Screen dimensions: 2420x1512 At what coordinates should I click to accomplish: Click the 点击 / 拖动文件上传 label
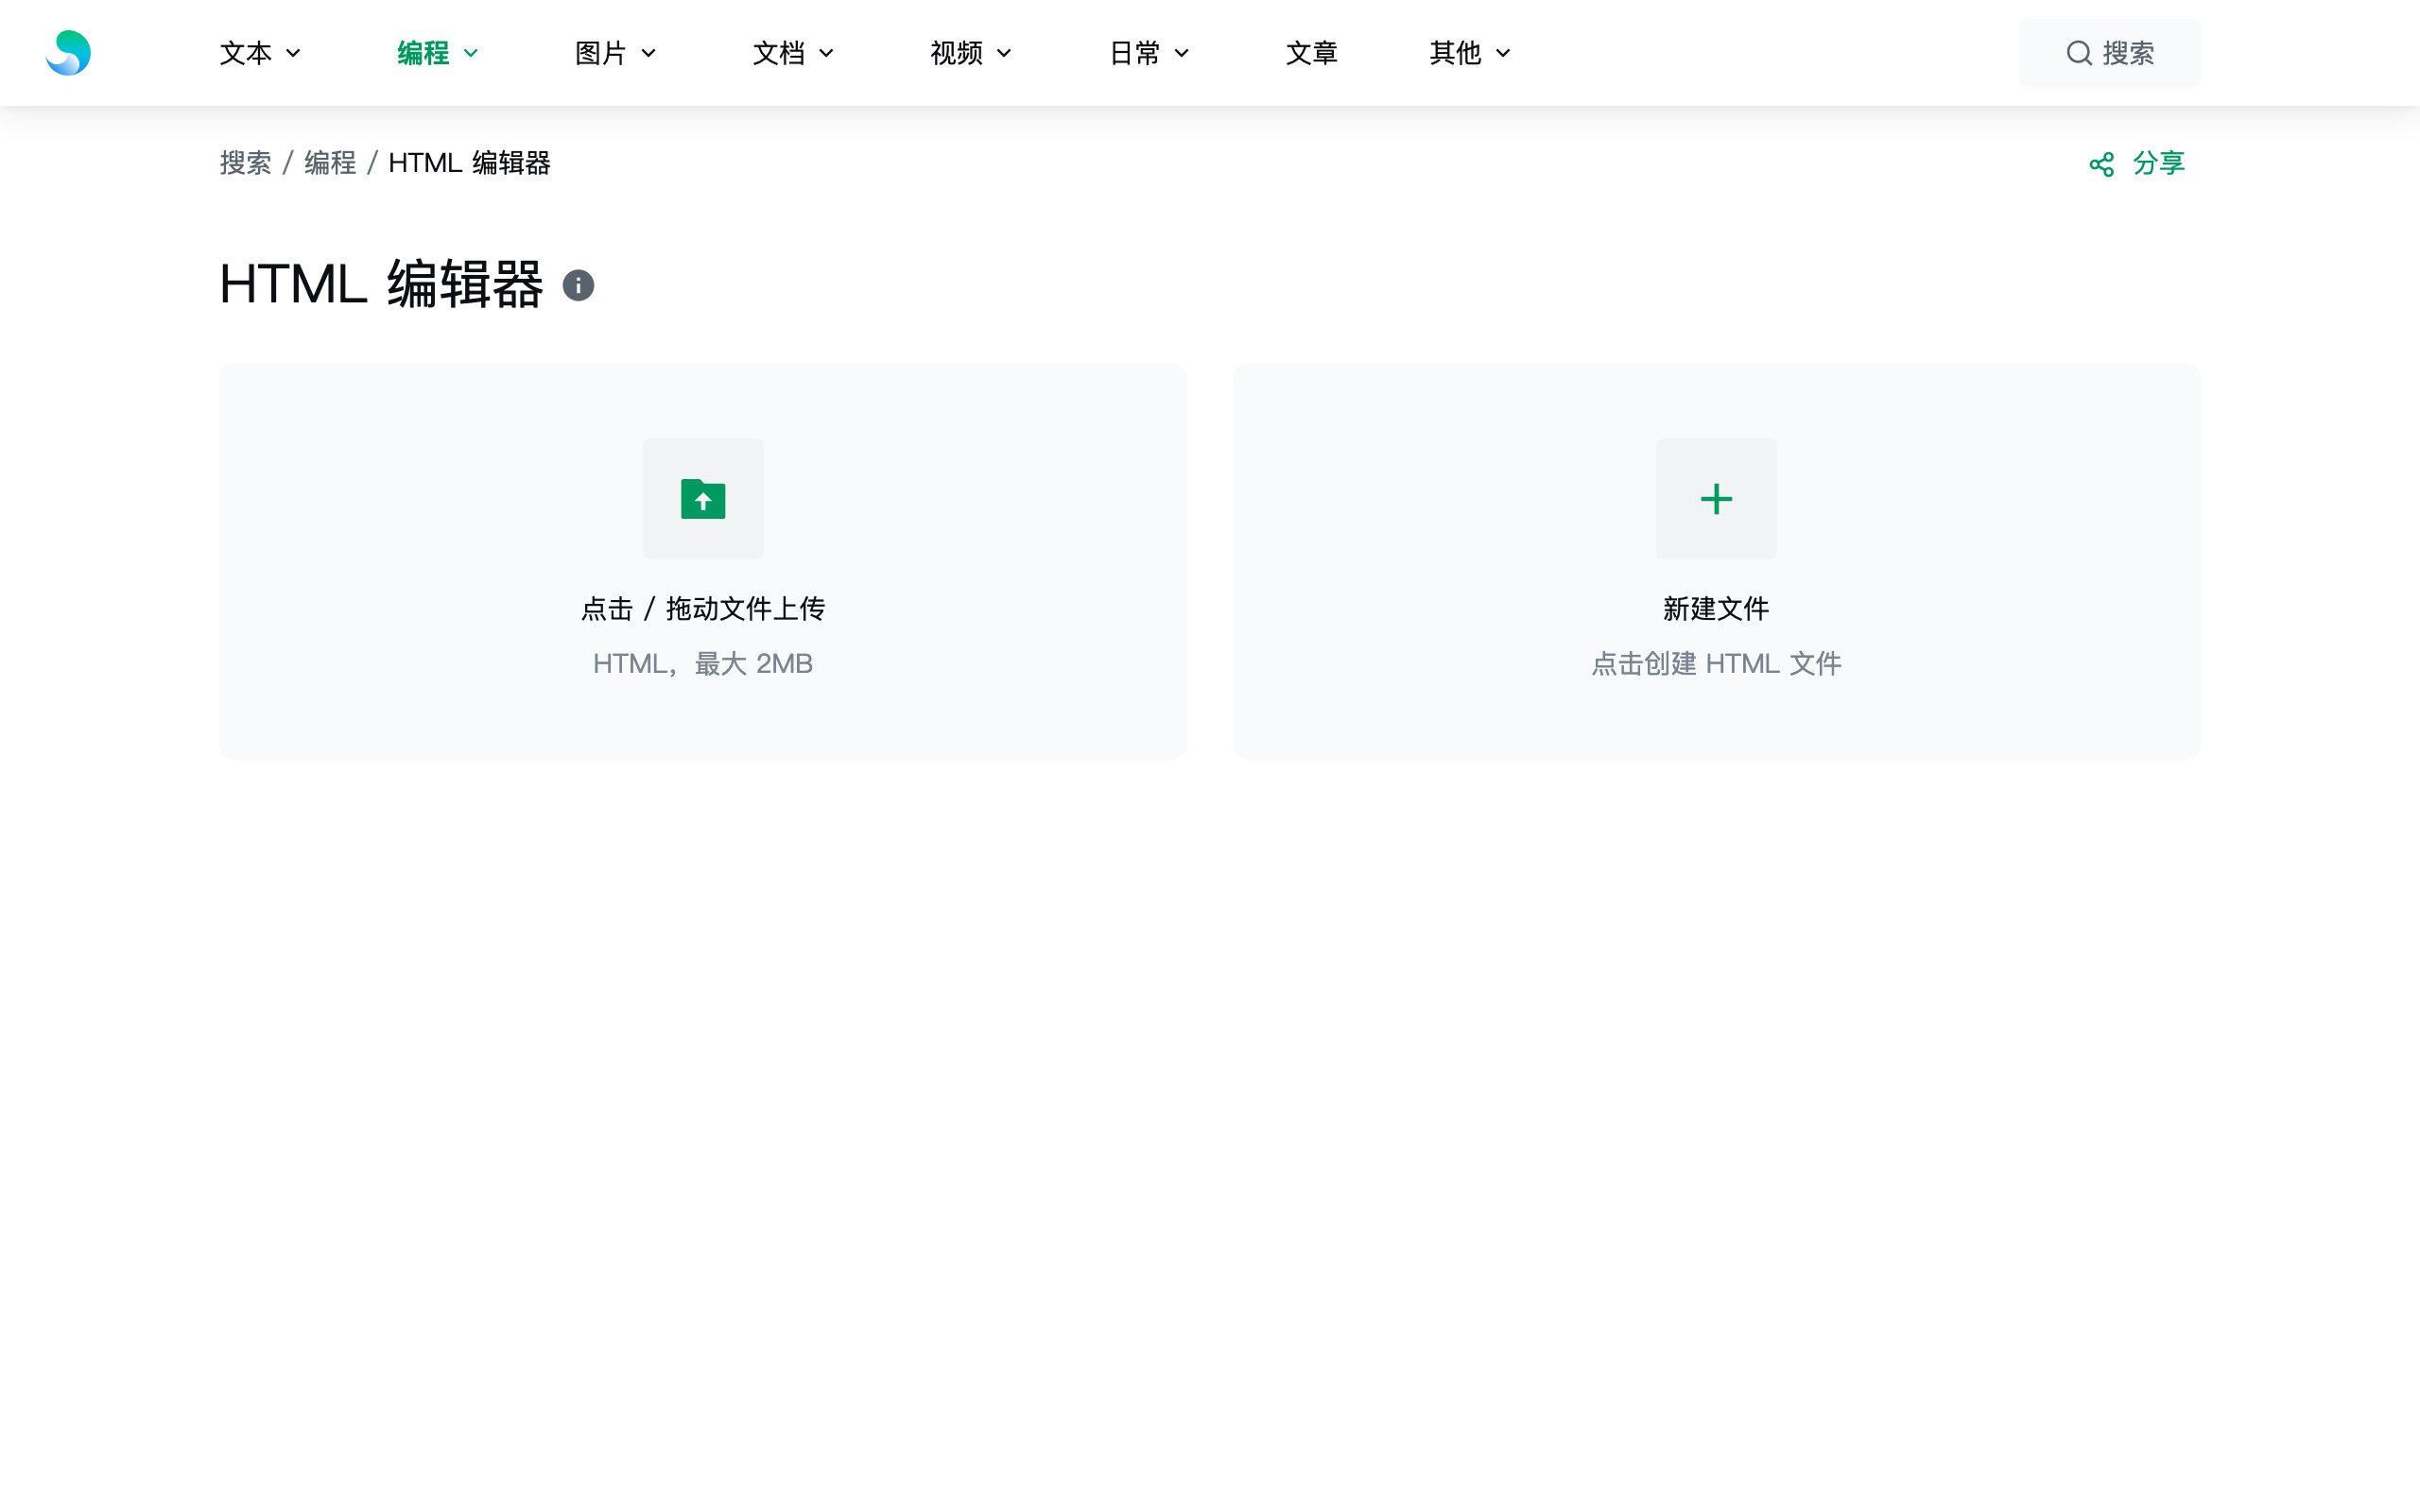point(703,609)
